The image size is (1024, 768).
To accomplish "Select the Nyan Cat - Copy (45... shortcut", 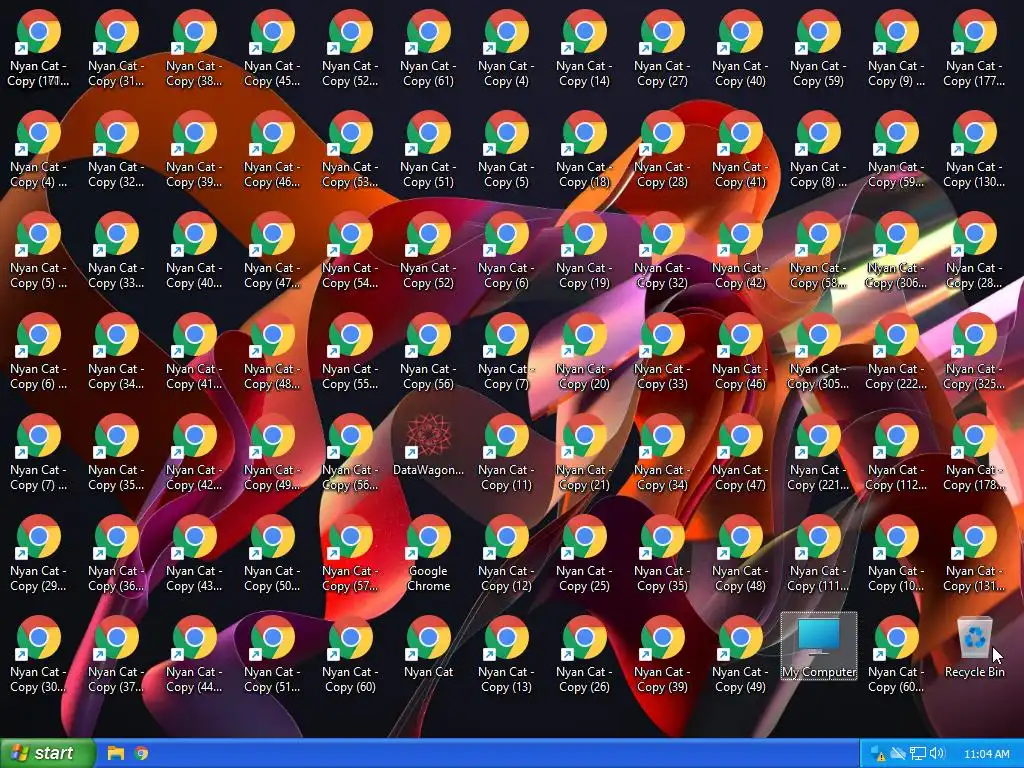I will [x=272, y=49].
